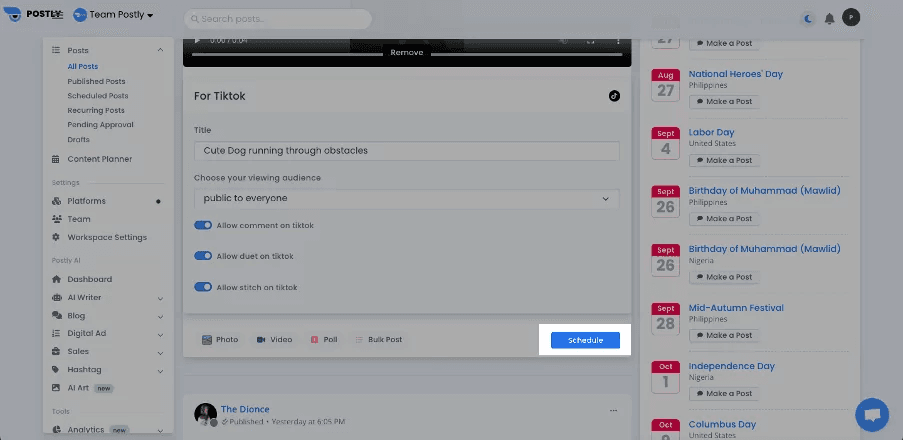Click the TikTok Title input field
This screenshot has width=904, height=440.
tap(406, 151)
